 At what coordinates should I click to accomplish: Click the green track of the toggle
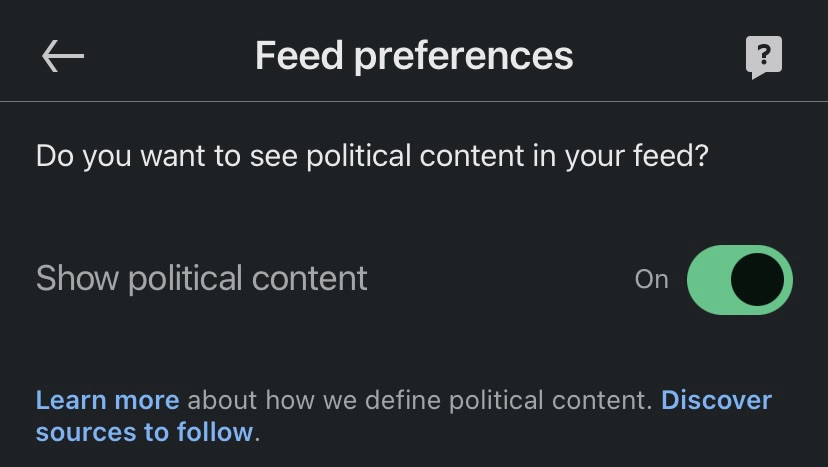(x=708, y=279)
